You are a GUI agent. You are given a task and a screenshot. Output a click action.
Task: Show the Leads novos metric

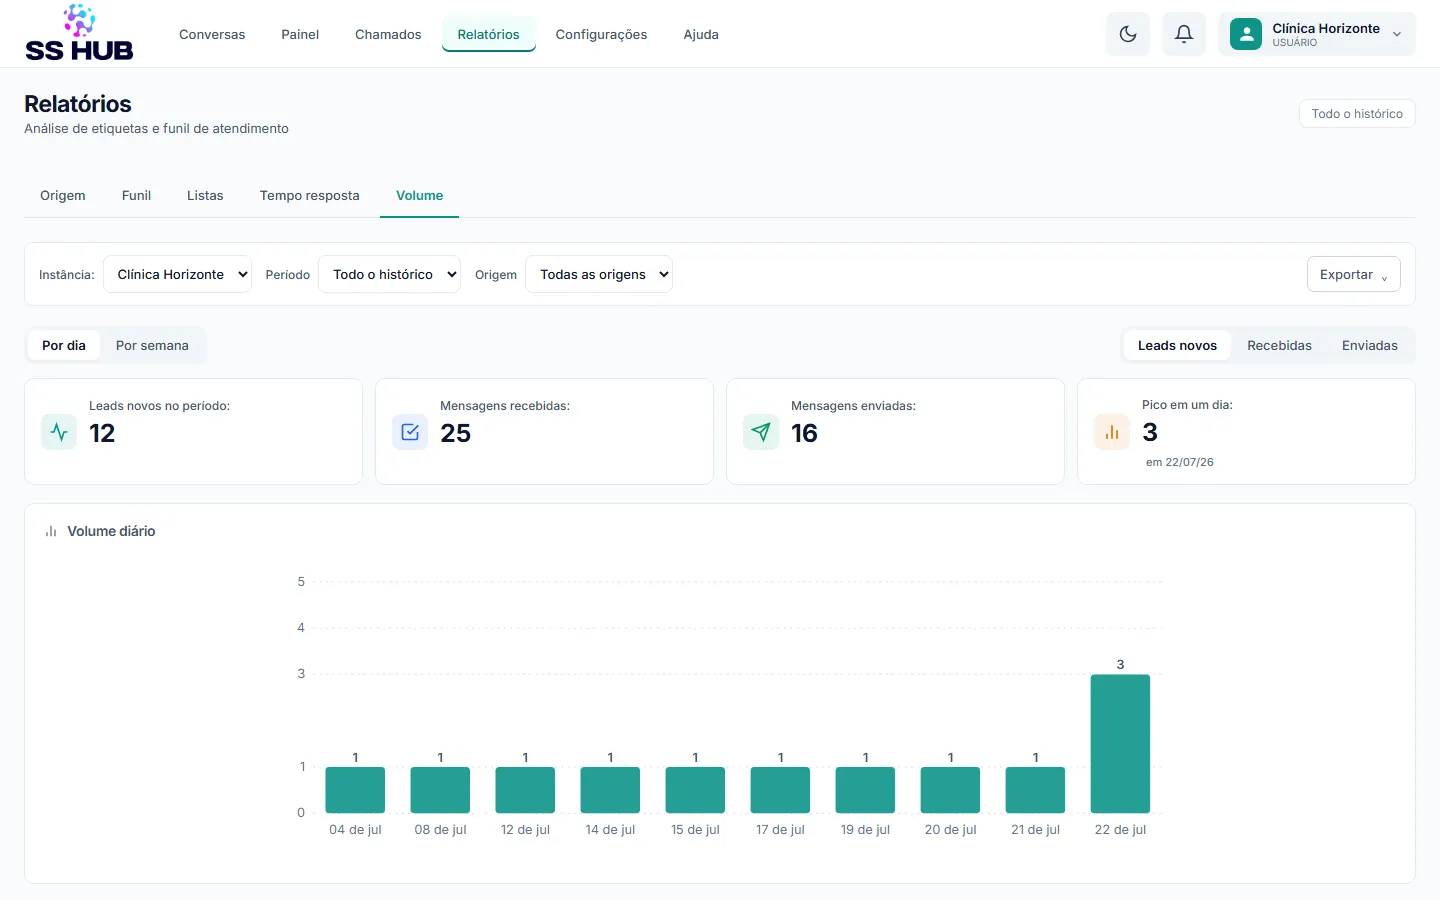(x=1177, y=345)
